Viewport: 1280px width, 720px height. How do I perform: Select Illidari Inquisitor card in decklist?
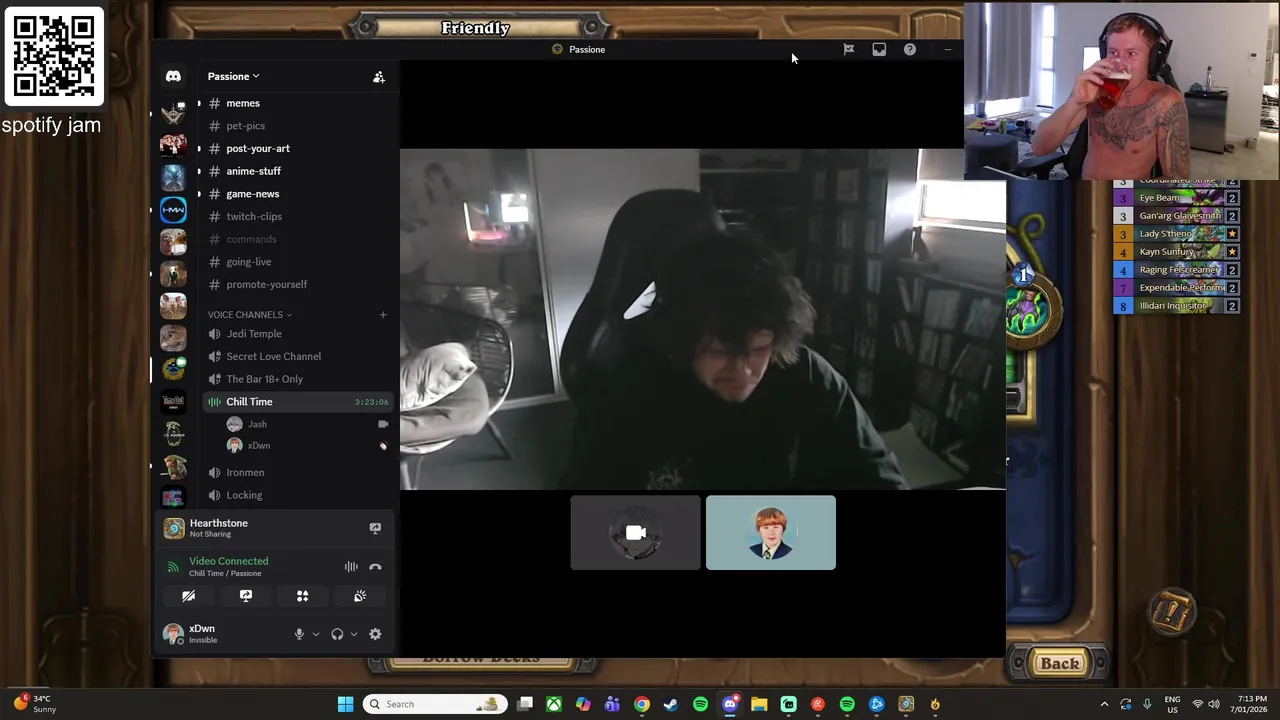1177,306
